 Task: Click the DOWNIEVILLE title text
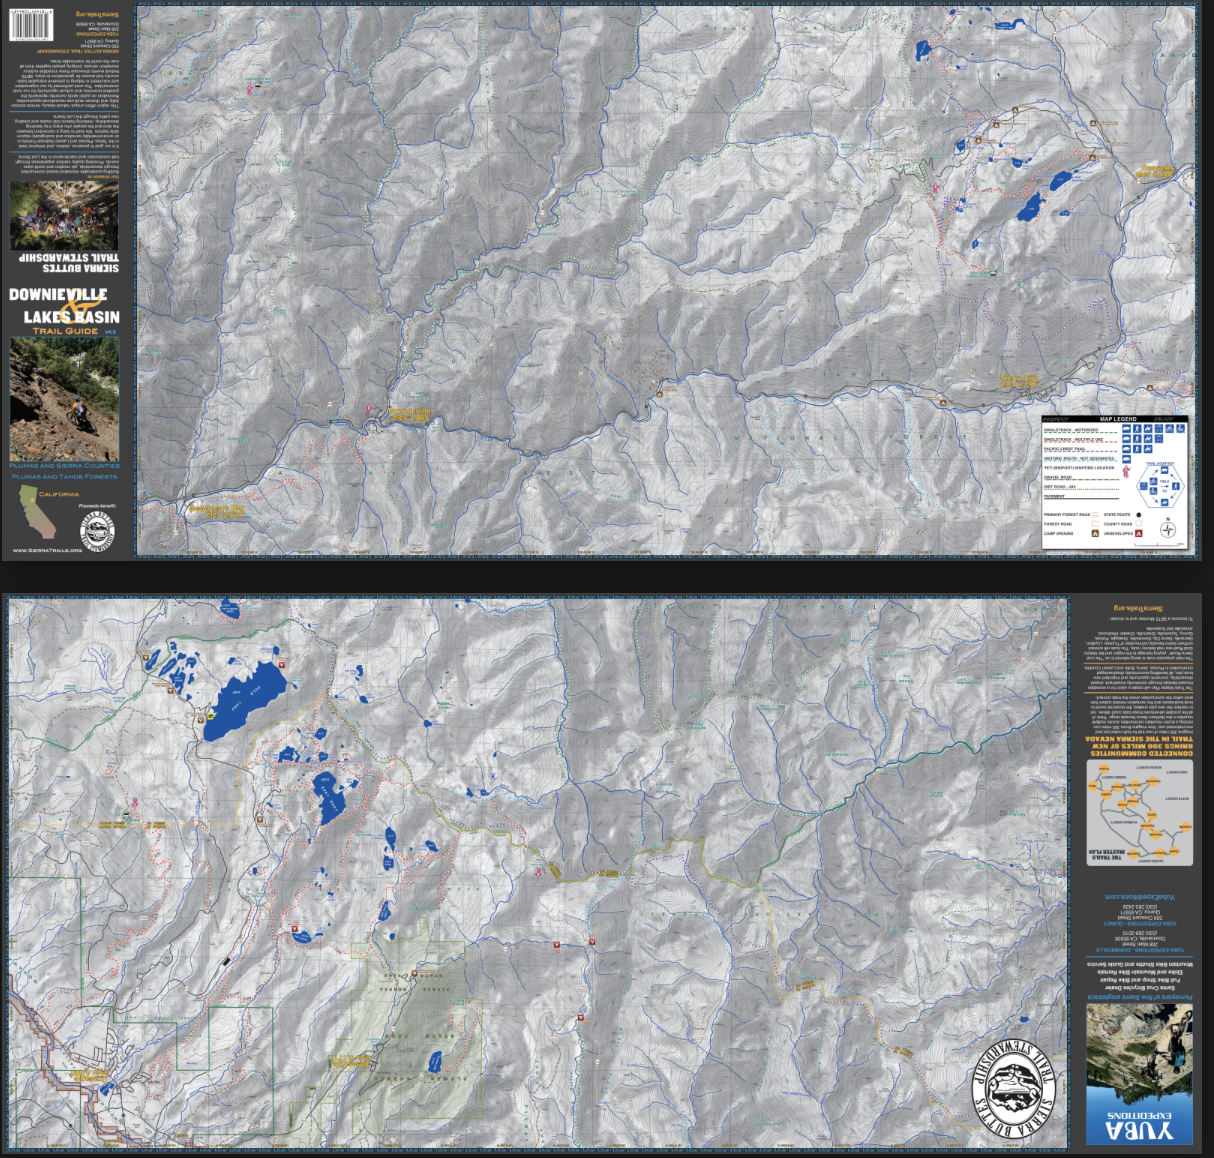coord(58,295)
